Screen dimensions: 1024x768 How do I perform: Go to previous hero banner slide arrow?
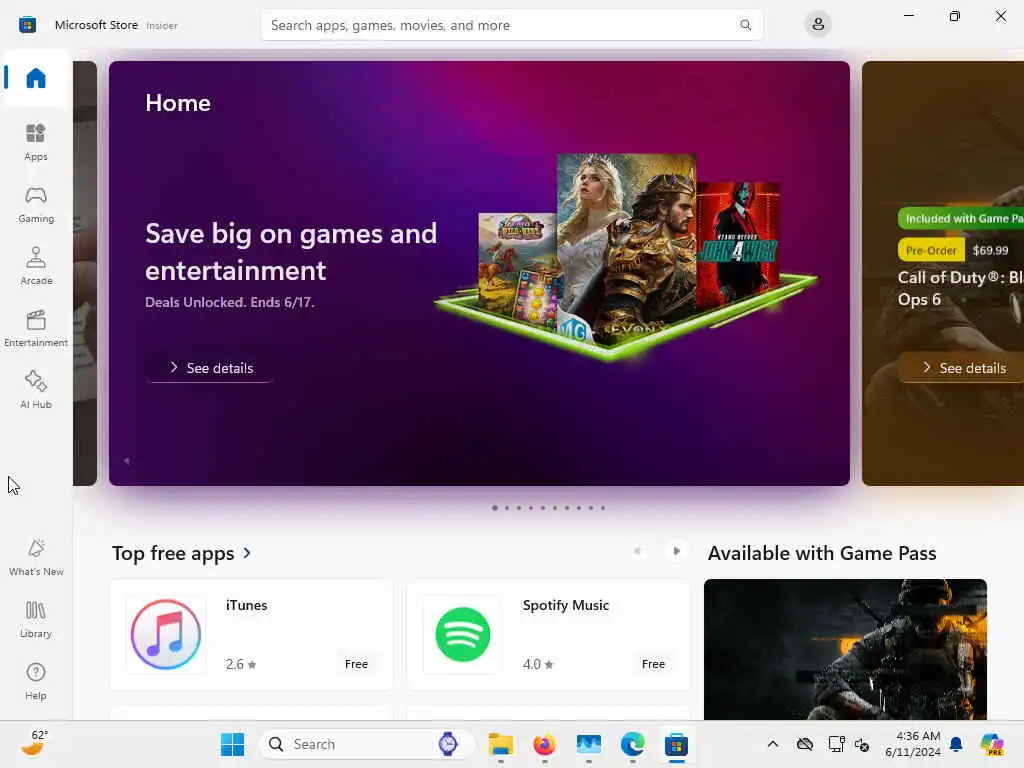pyautogui.click(x=127, y=461)
